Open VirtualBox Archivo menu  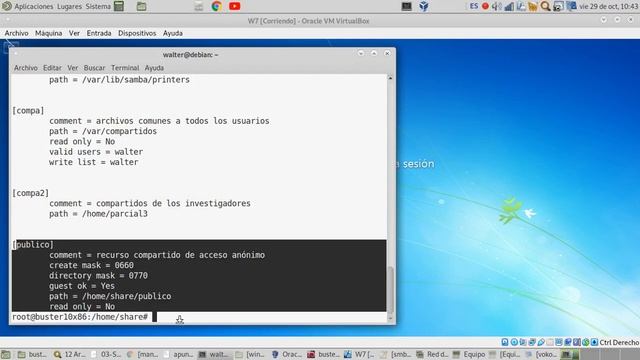click(x=16, y=33)
